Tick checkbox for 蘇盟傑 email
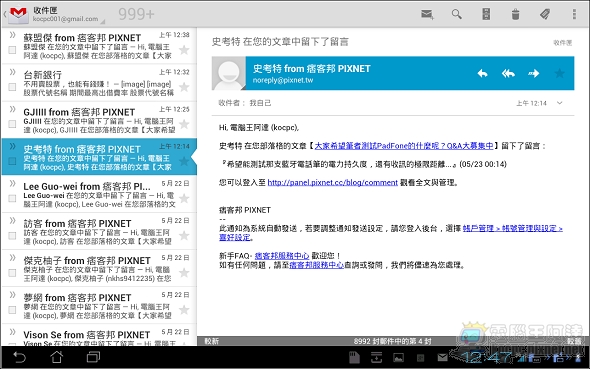The image size is (590, 369). 12,50
